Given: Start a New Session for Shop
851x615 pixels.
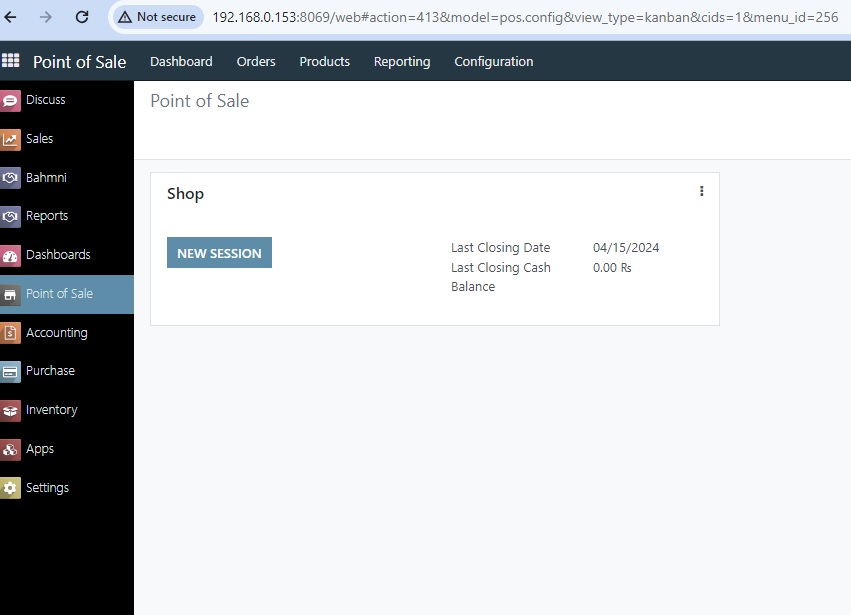Looking at the screenshot, I should click(219, 253).
